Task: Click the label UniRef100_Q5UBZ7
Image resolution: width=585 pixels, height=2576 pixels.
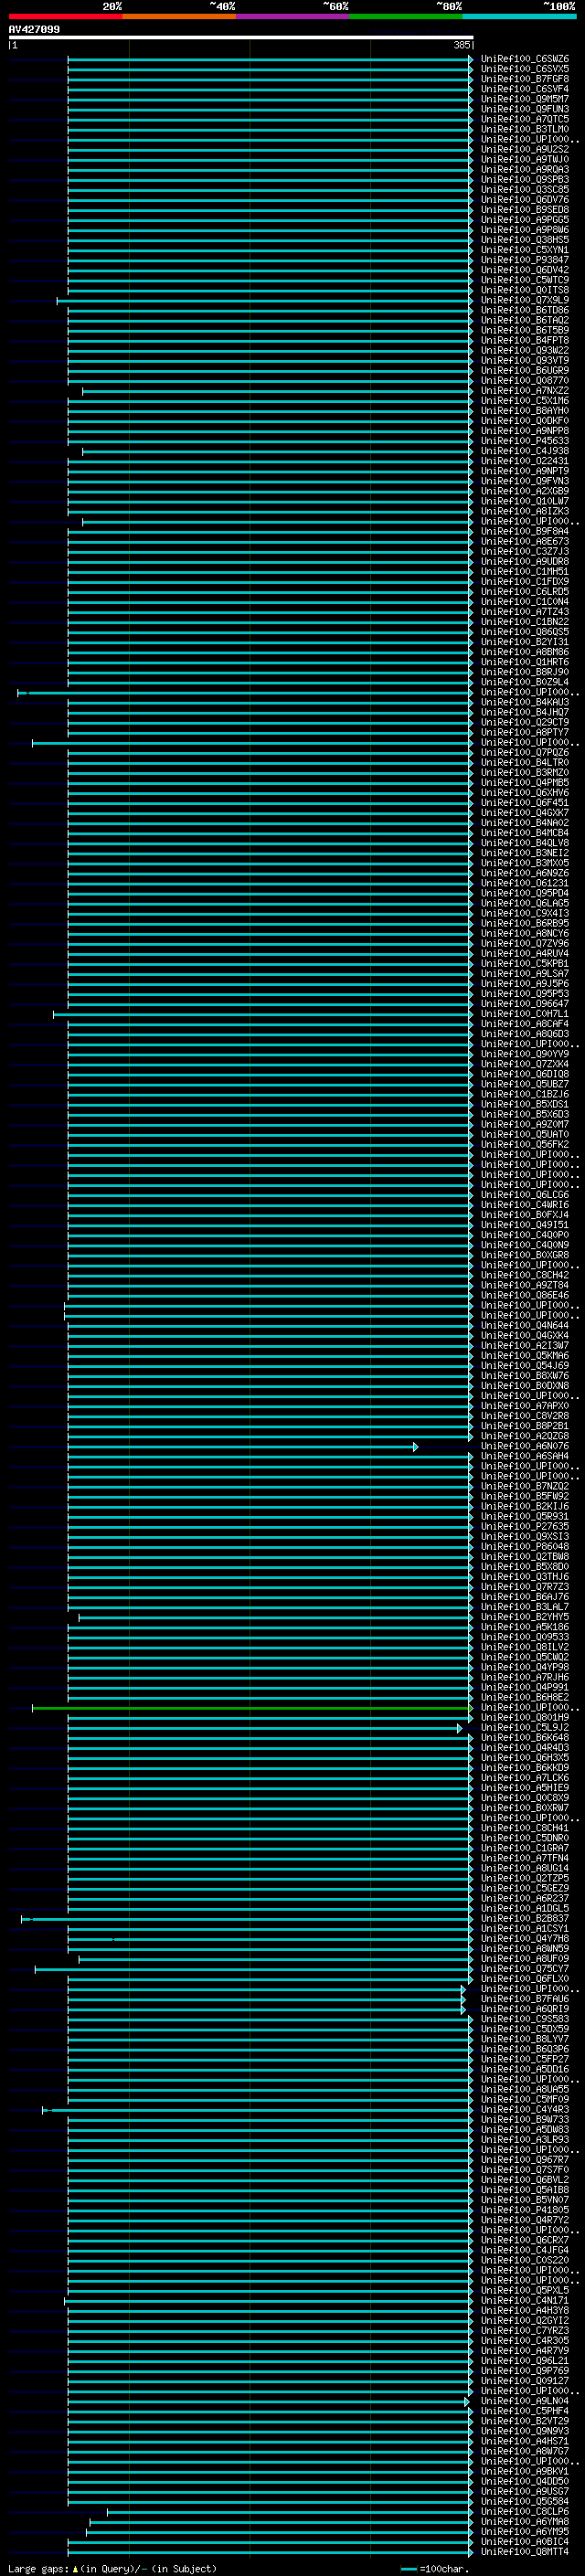Action: click(x=525, y=1084)
